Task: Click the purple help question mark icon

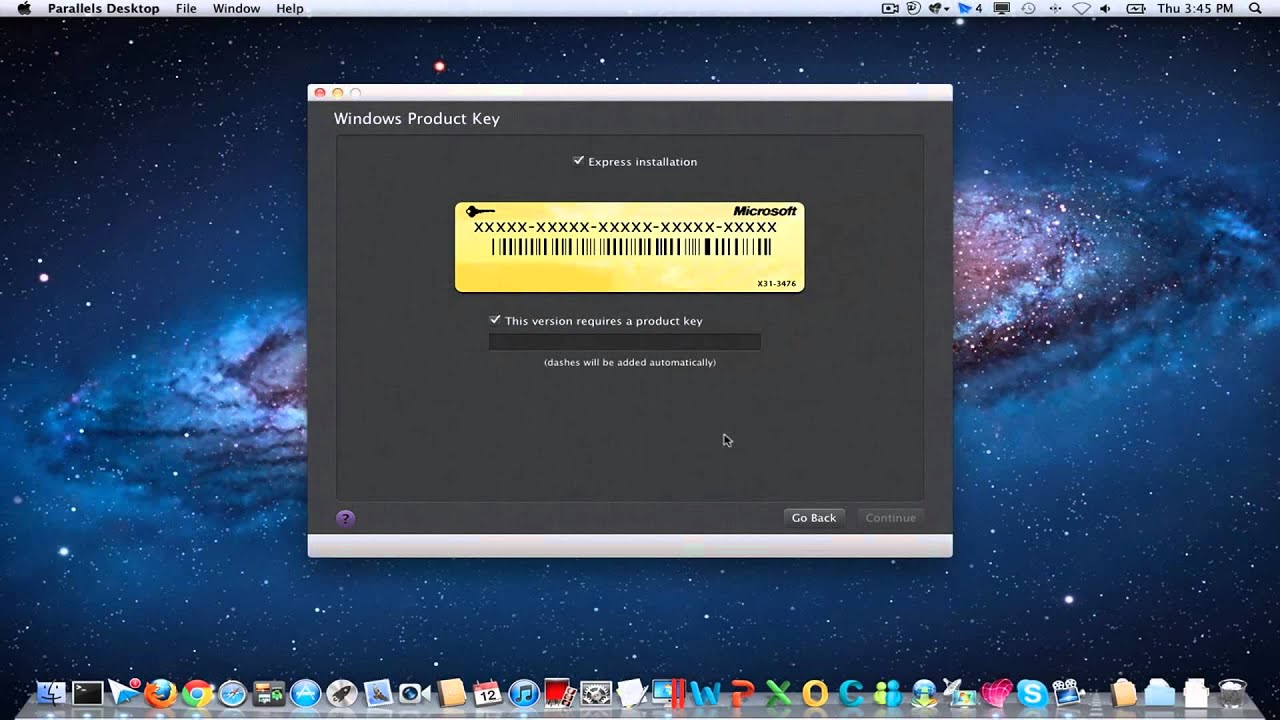Action: pos(345,518)
